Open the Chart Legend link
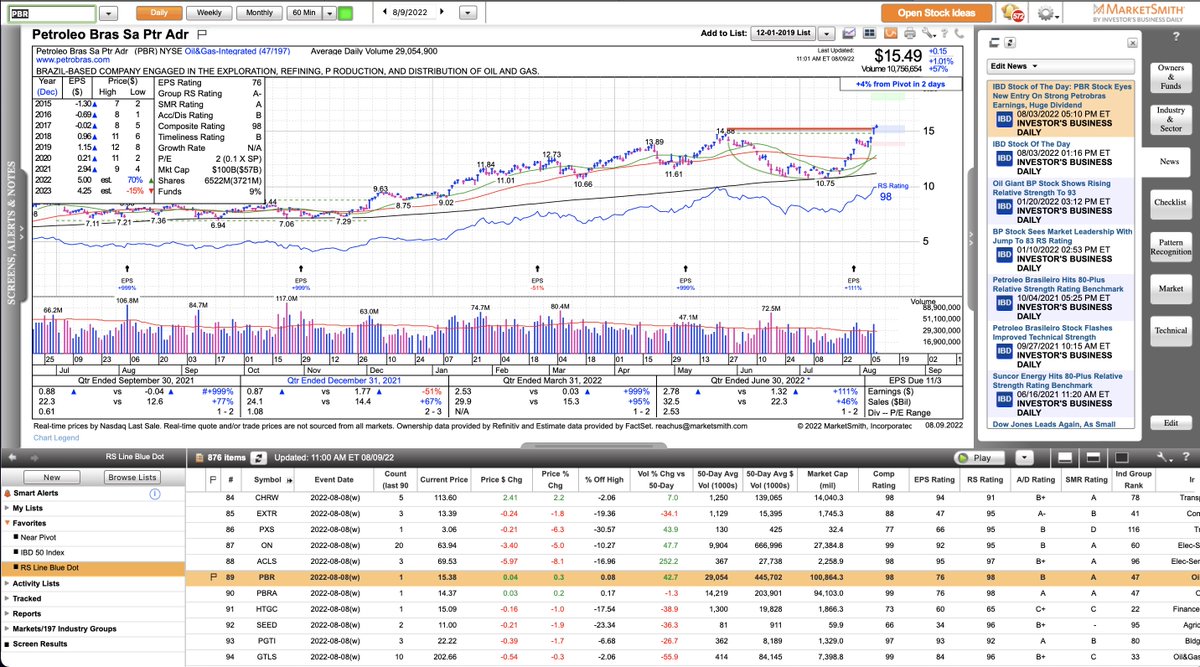 coord(56,437)
